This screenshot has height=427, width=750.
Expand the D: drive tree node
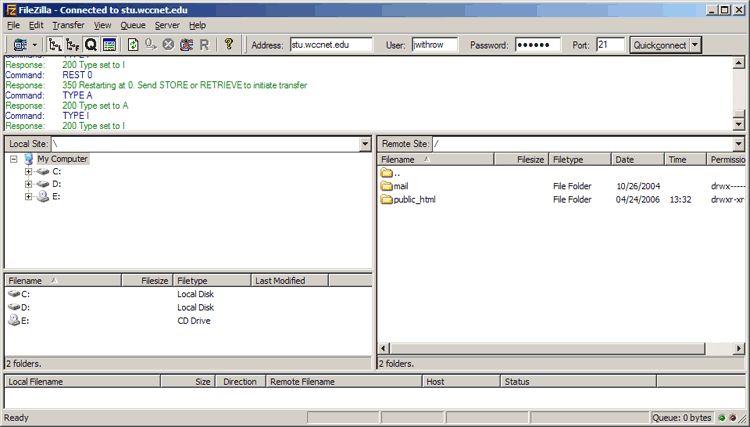point(28,184)
